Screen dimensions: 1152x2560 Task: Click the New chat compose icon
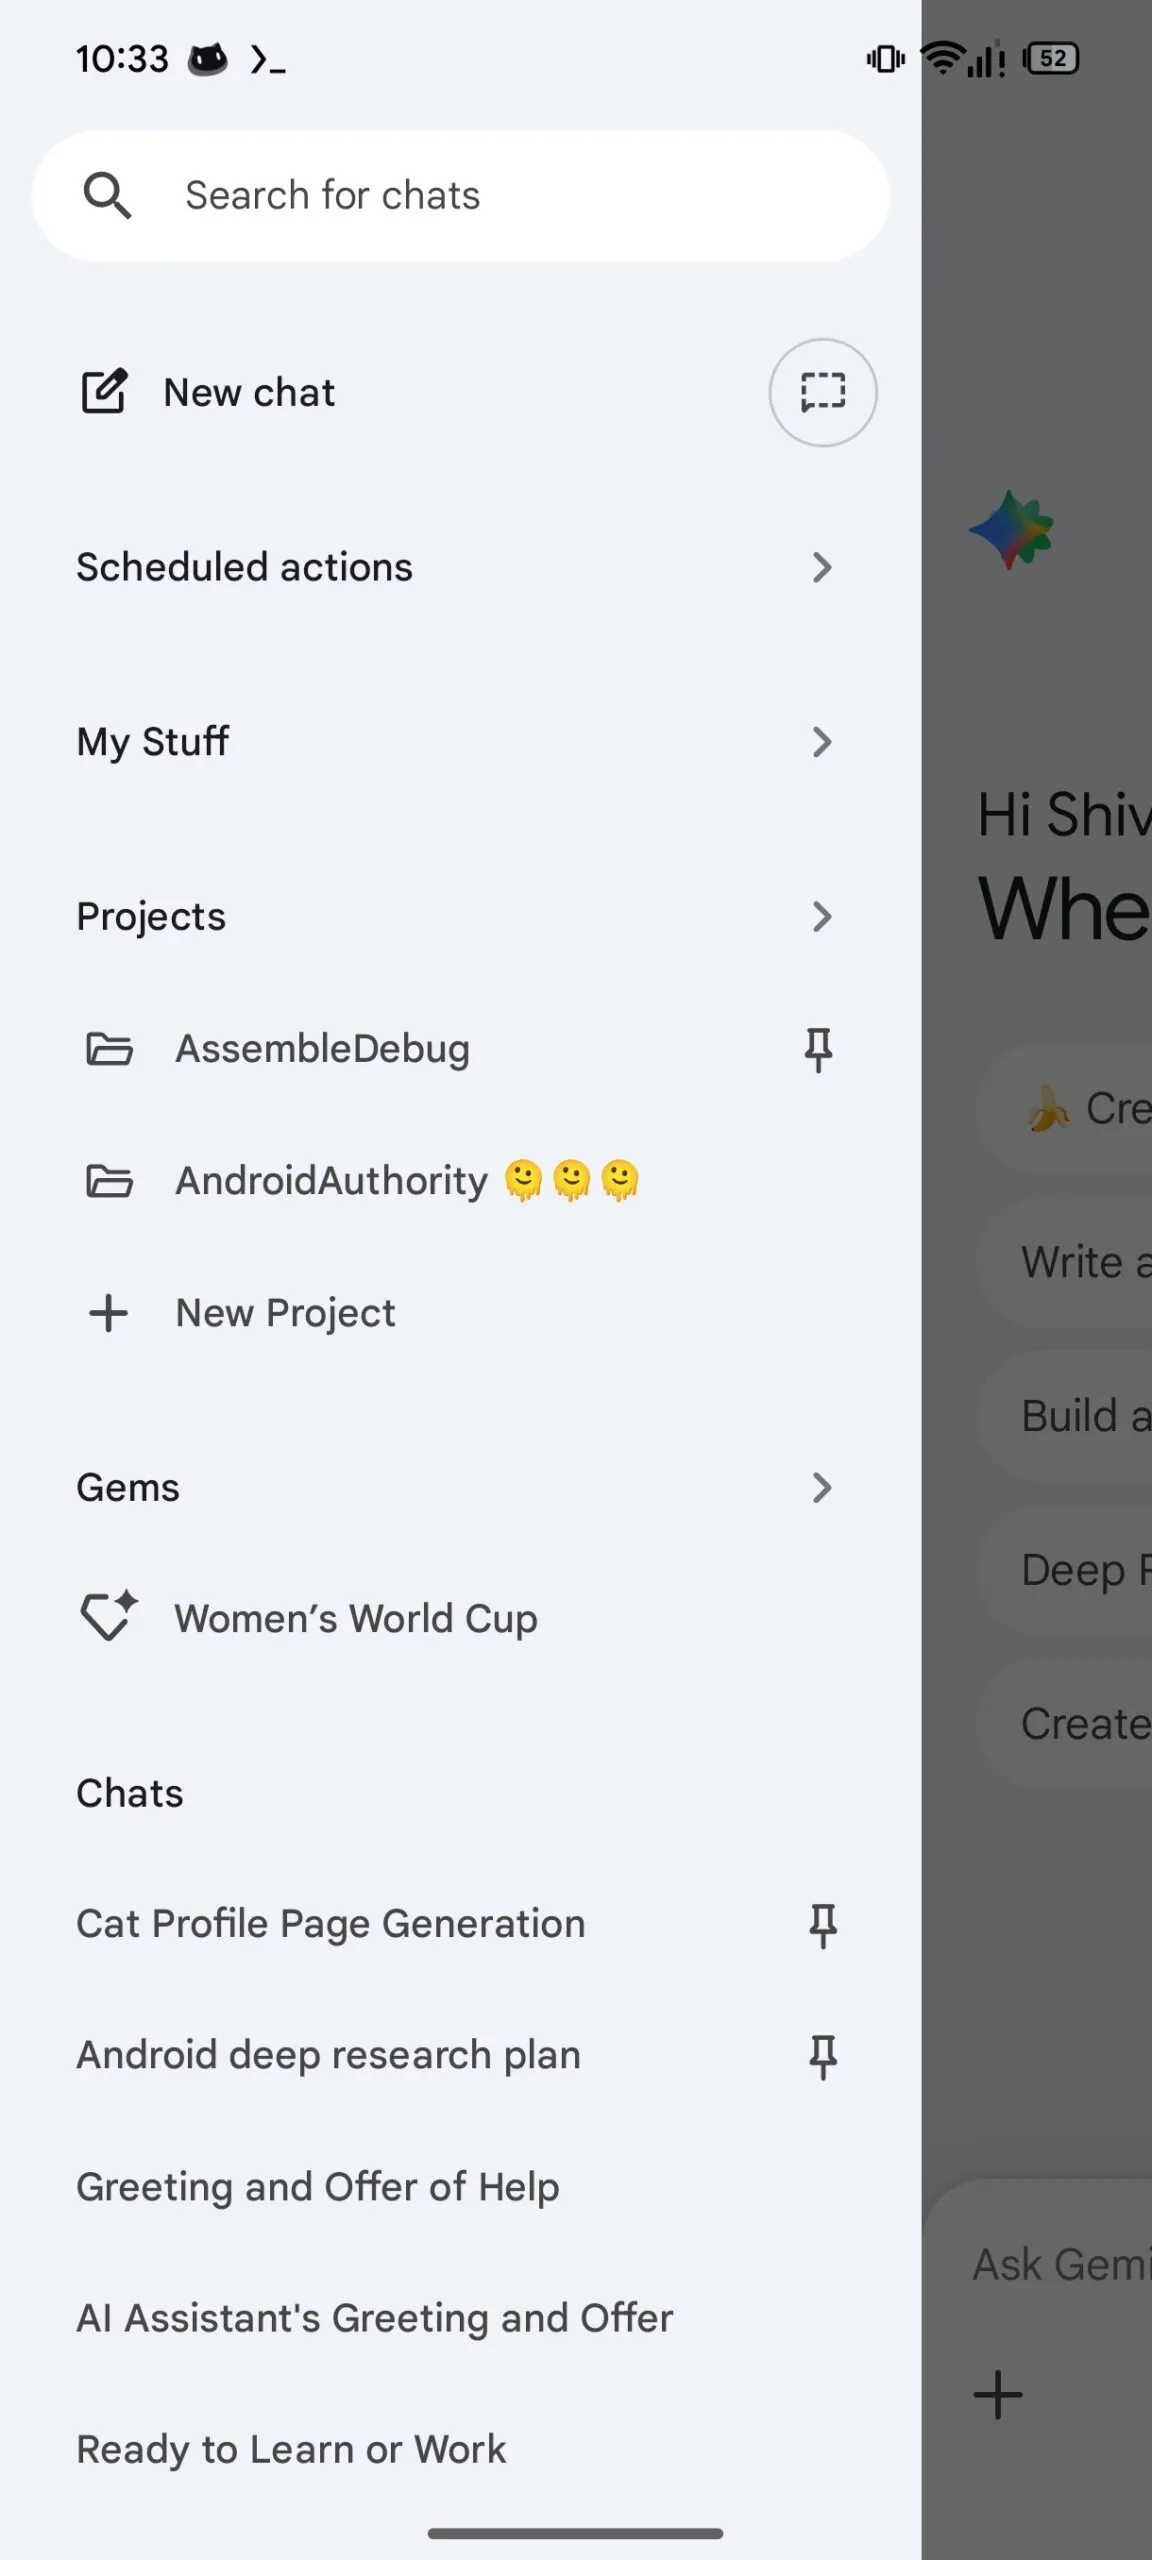tap(104, 392)
